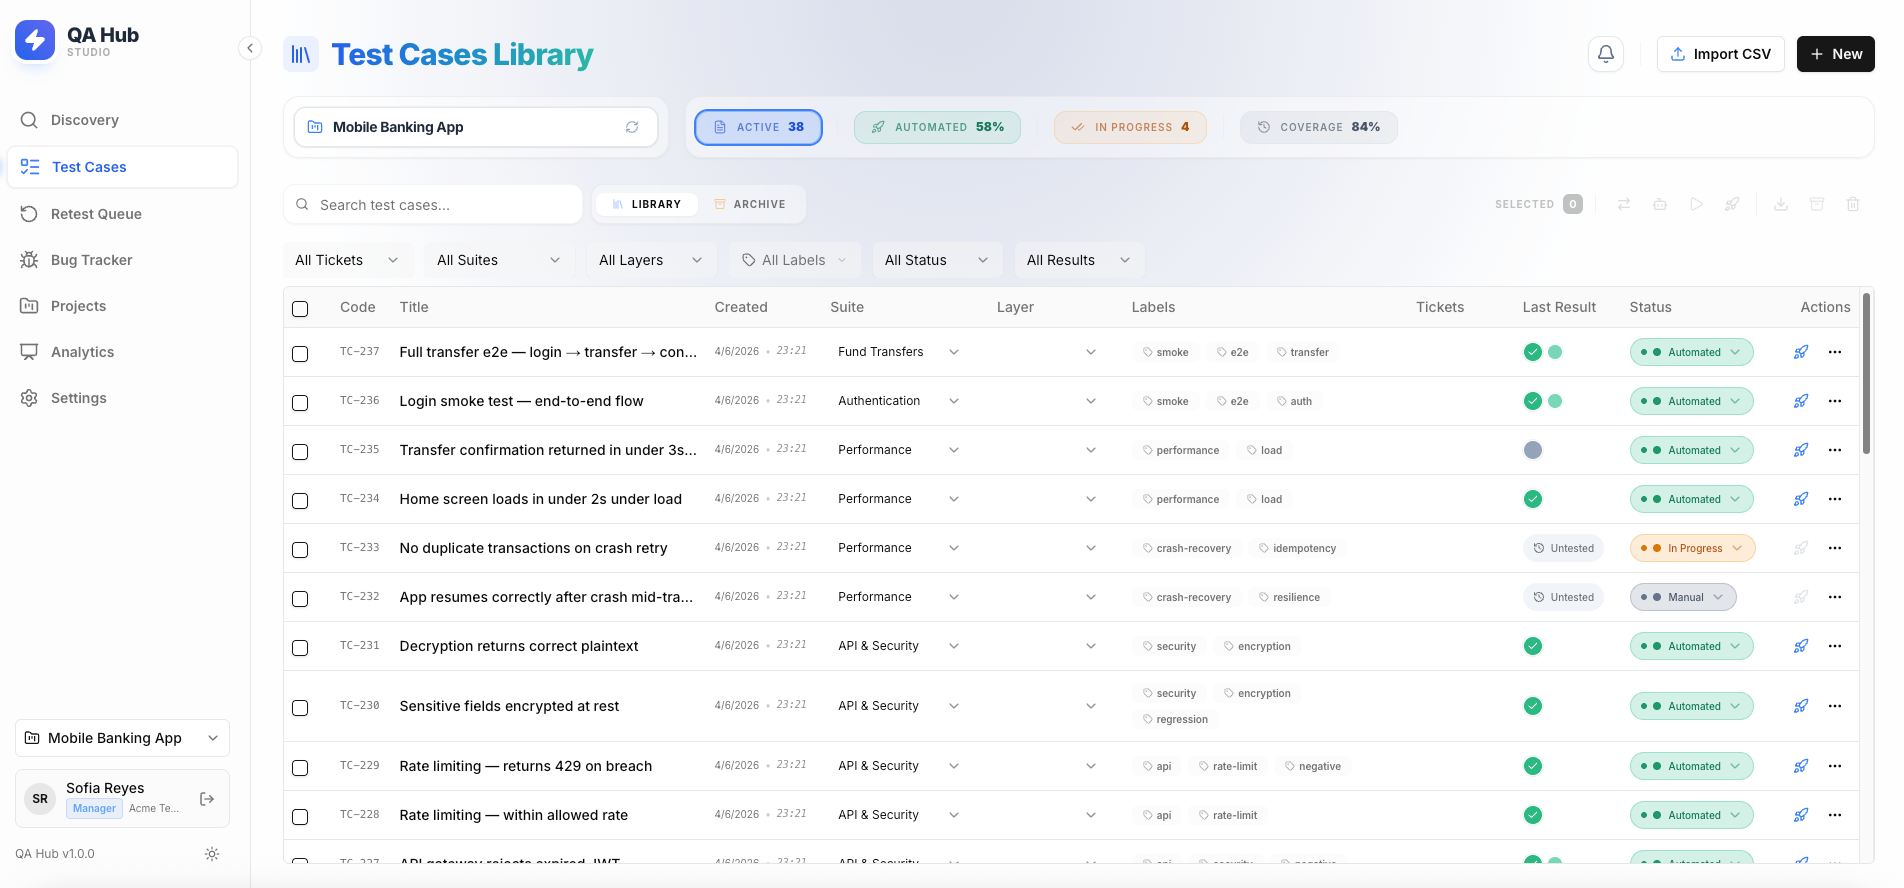Screen dimensions: 1904x888
Task: Check the box for TC-232
Action: 300,599
